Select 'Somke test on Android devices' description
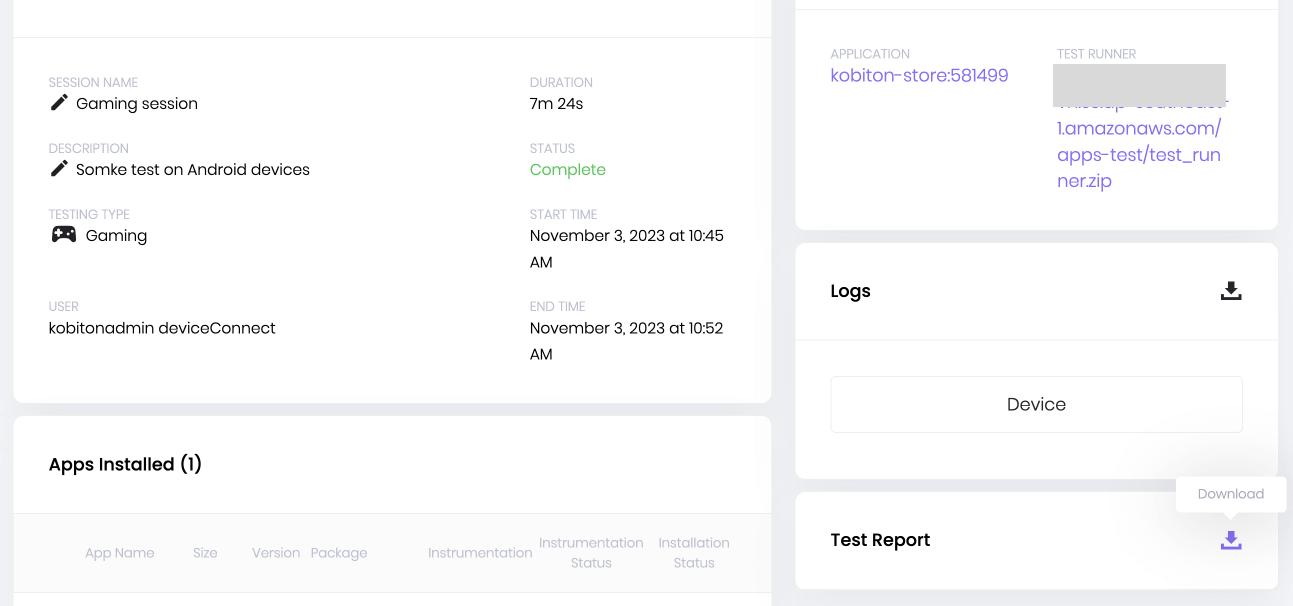Viewport: 1293px width, 606px height. click(x=193, y=170)
